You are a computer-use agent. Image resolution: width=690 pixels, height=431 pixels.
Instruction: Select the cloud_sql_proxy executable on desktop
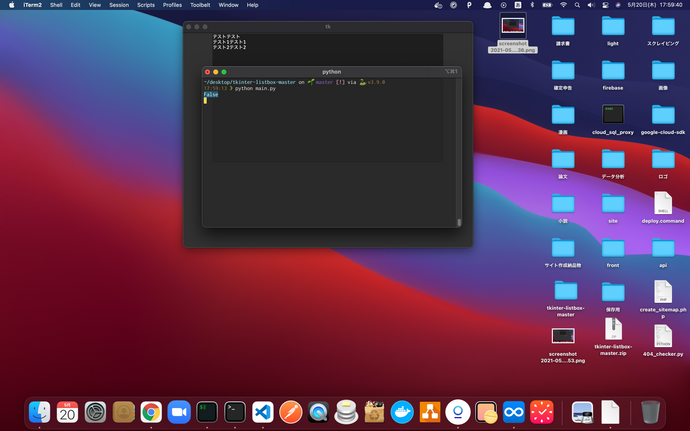point(613,119)
